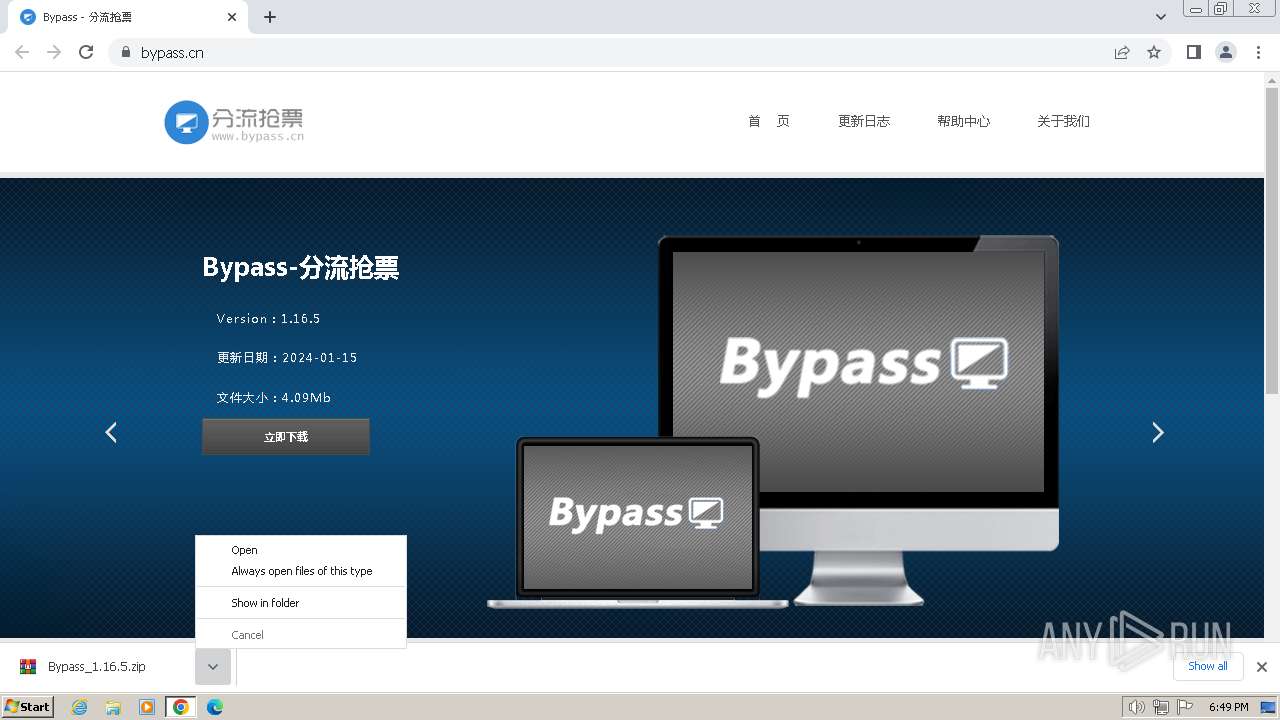This screenshot has width=1280, height=720.
Task: Open File Explorer from taskbar
Action: coord(113,707)
